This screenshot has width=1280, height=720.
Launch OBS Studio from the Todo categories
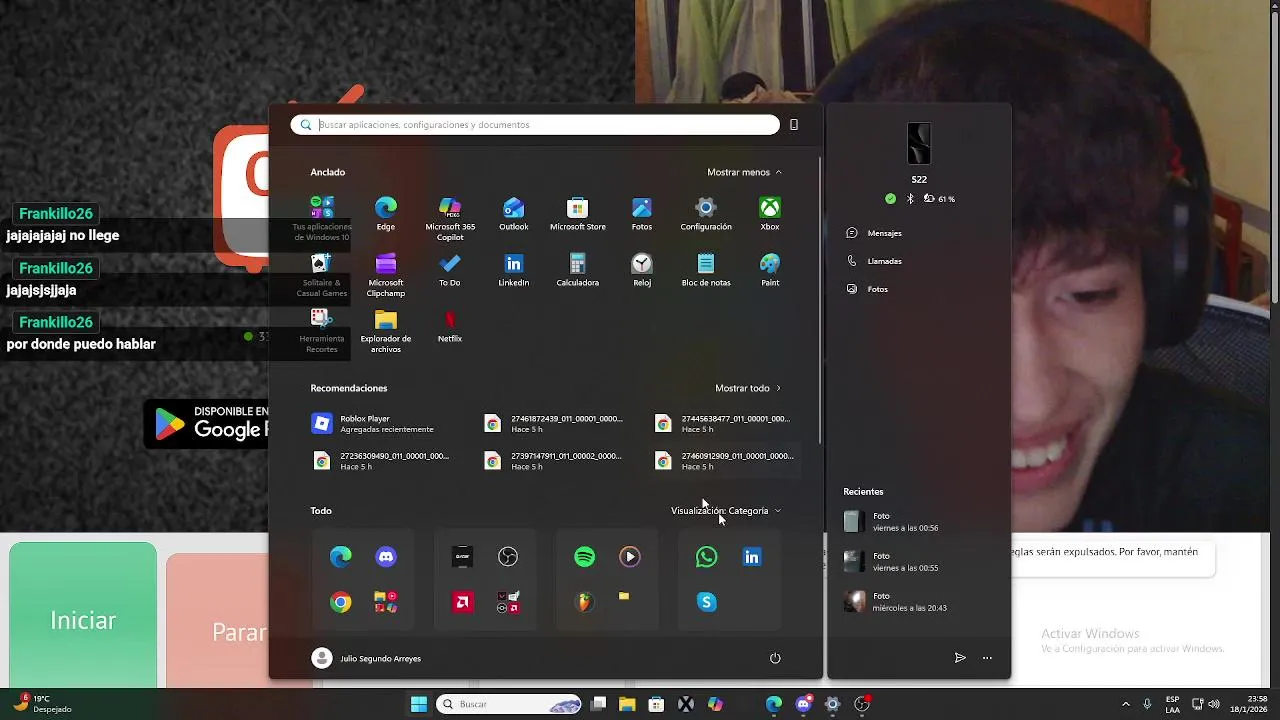(508, 557)
